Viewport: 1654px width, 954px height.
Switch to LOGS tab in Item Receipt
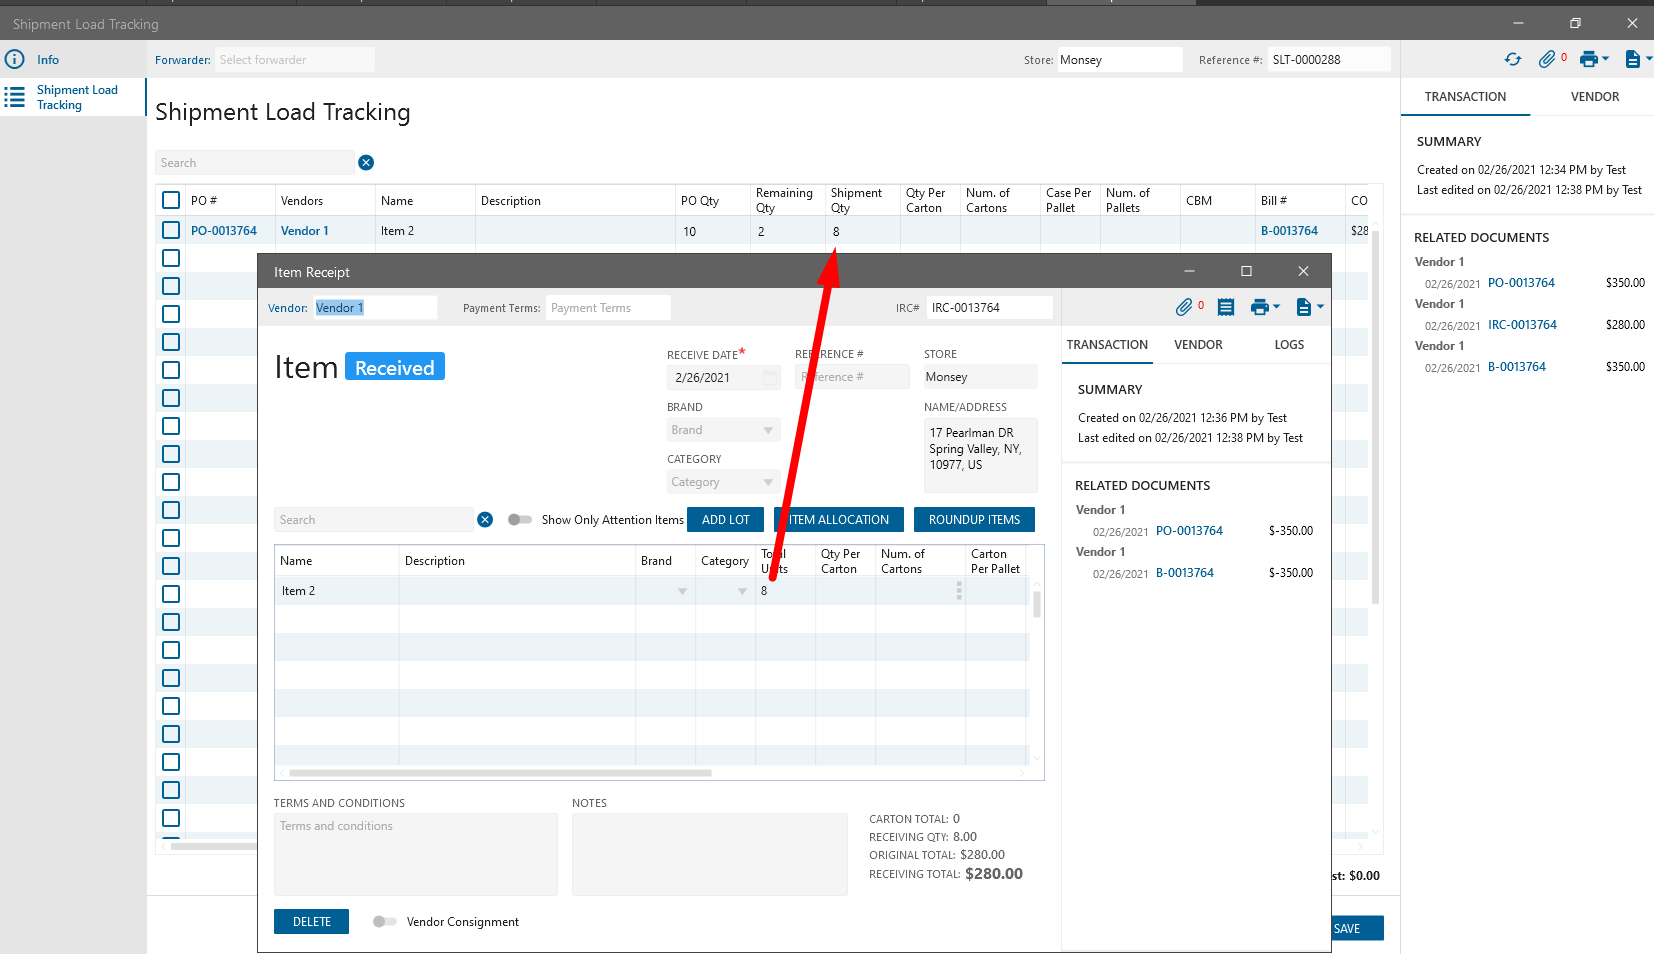coord(1289,345)
